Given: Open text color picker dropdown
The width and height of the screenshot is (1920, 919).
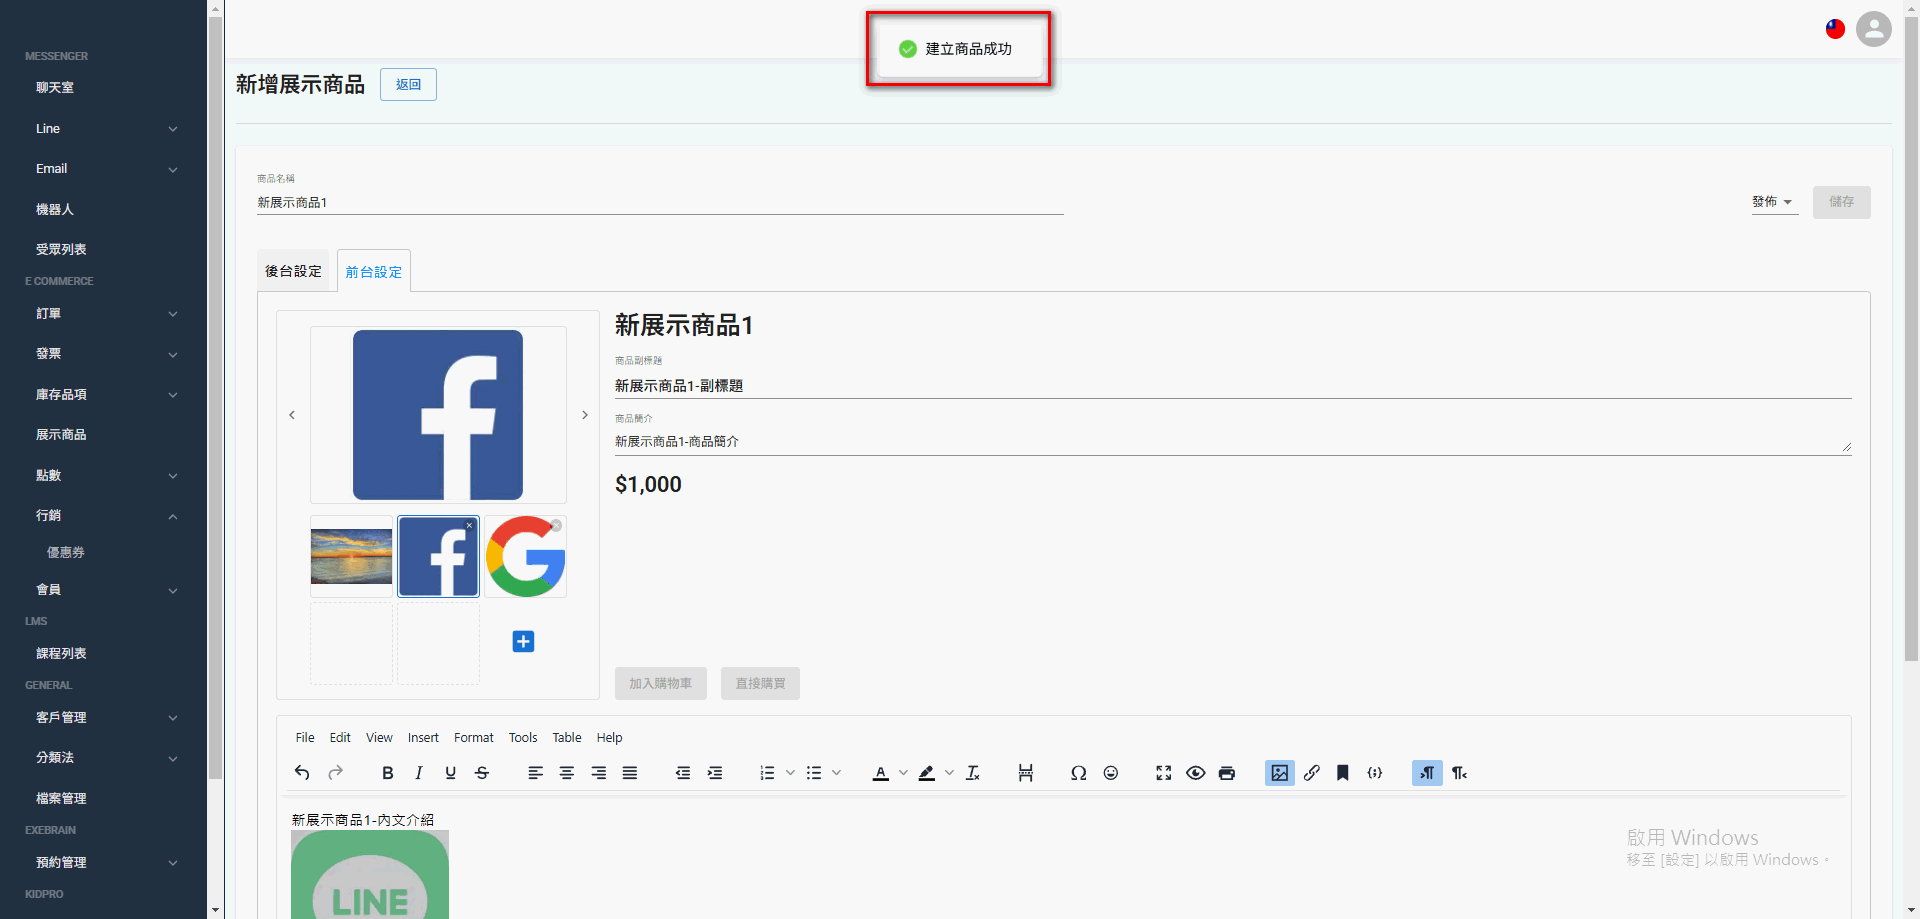Looking at the screenshot, I should 903,773.
